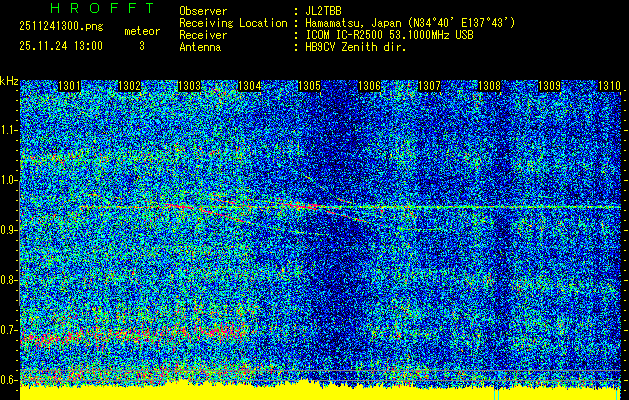The width and height of the screenshot is (629, 400).
Task: Click the 1303 time marker
Action: (189, 86)
